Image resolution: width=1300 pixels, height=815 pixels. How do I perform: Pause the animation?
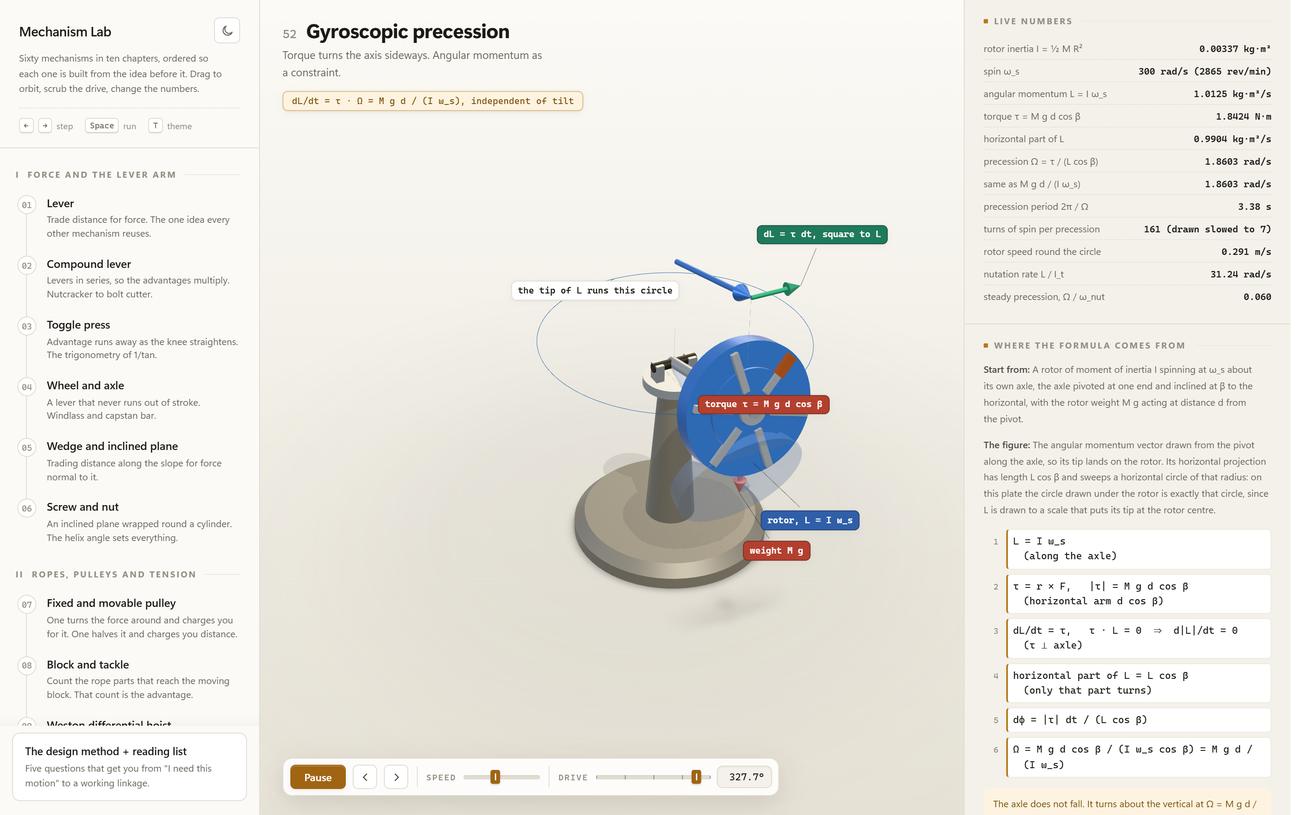[x=318, y=777]
